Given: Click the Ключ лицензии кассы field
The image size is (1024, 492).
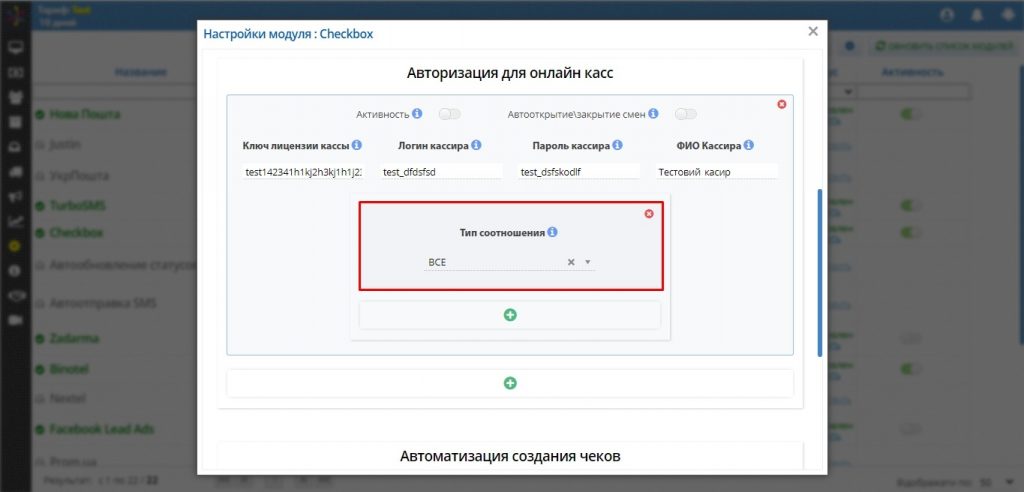Looking at the screenshot, I should click(x=302, y=172).
